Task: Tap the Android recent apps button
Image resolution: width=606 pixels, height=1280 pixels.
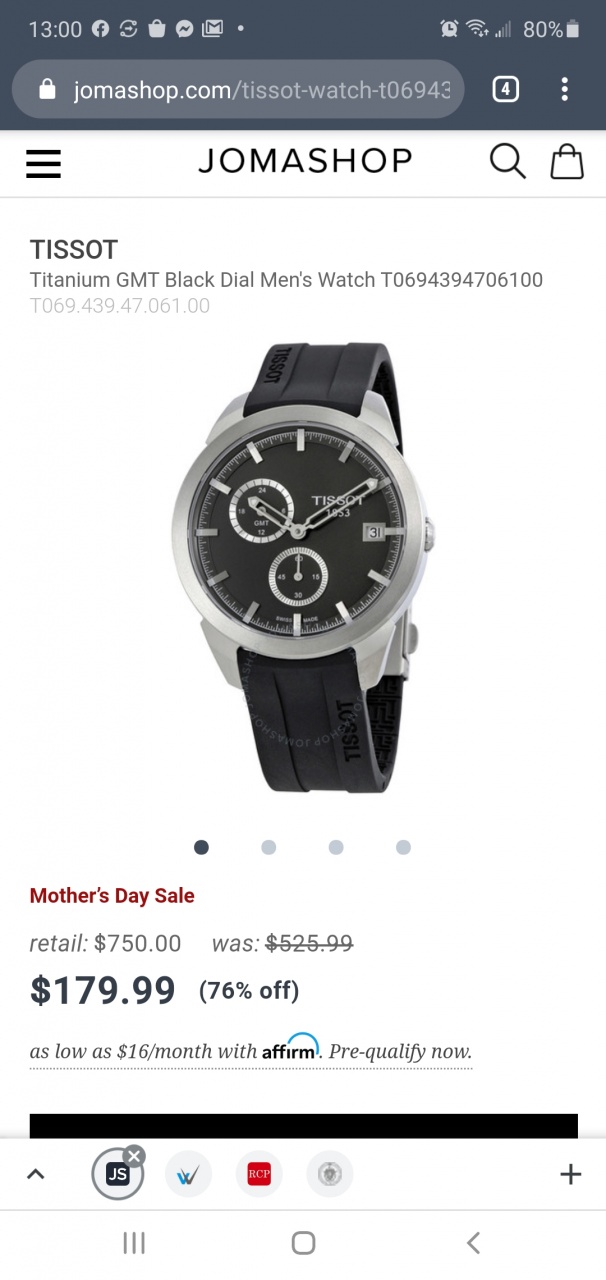Action: pyautogui.click(x=134, y=1243)
